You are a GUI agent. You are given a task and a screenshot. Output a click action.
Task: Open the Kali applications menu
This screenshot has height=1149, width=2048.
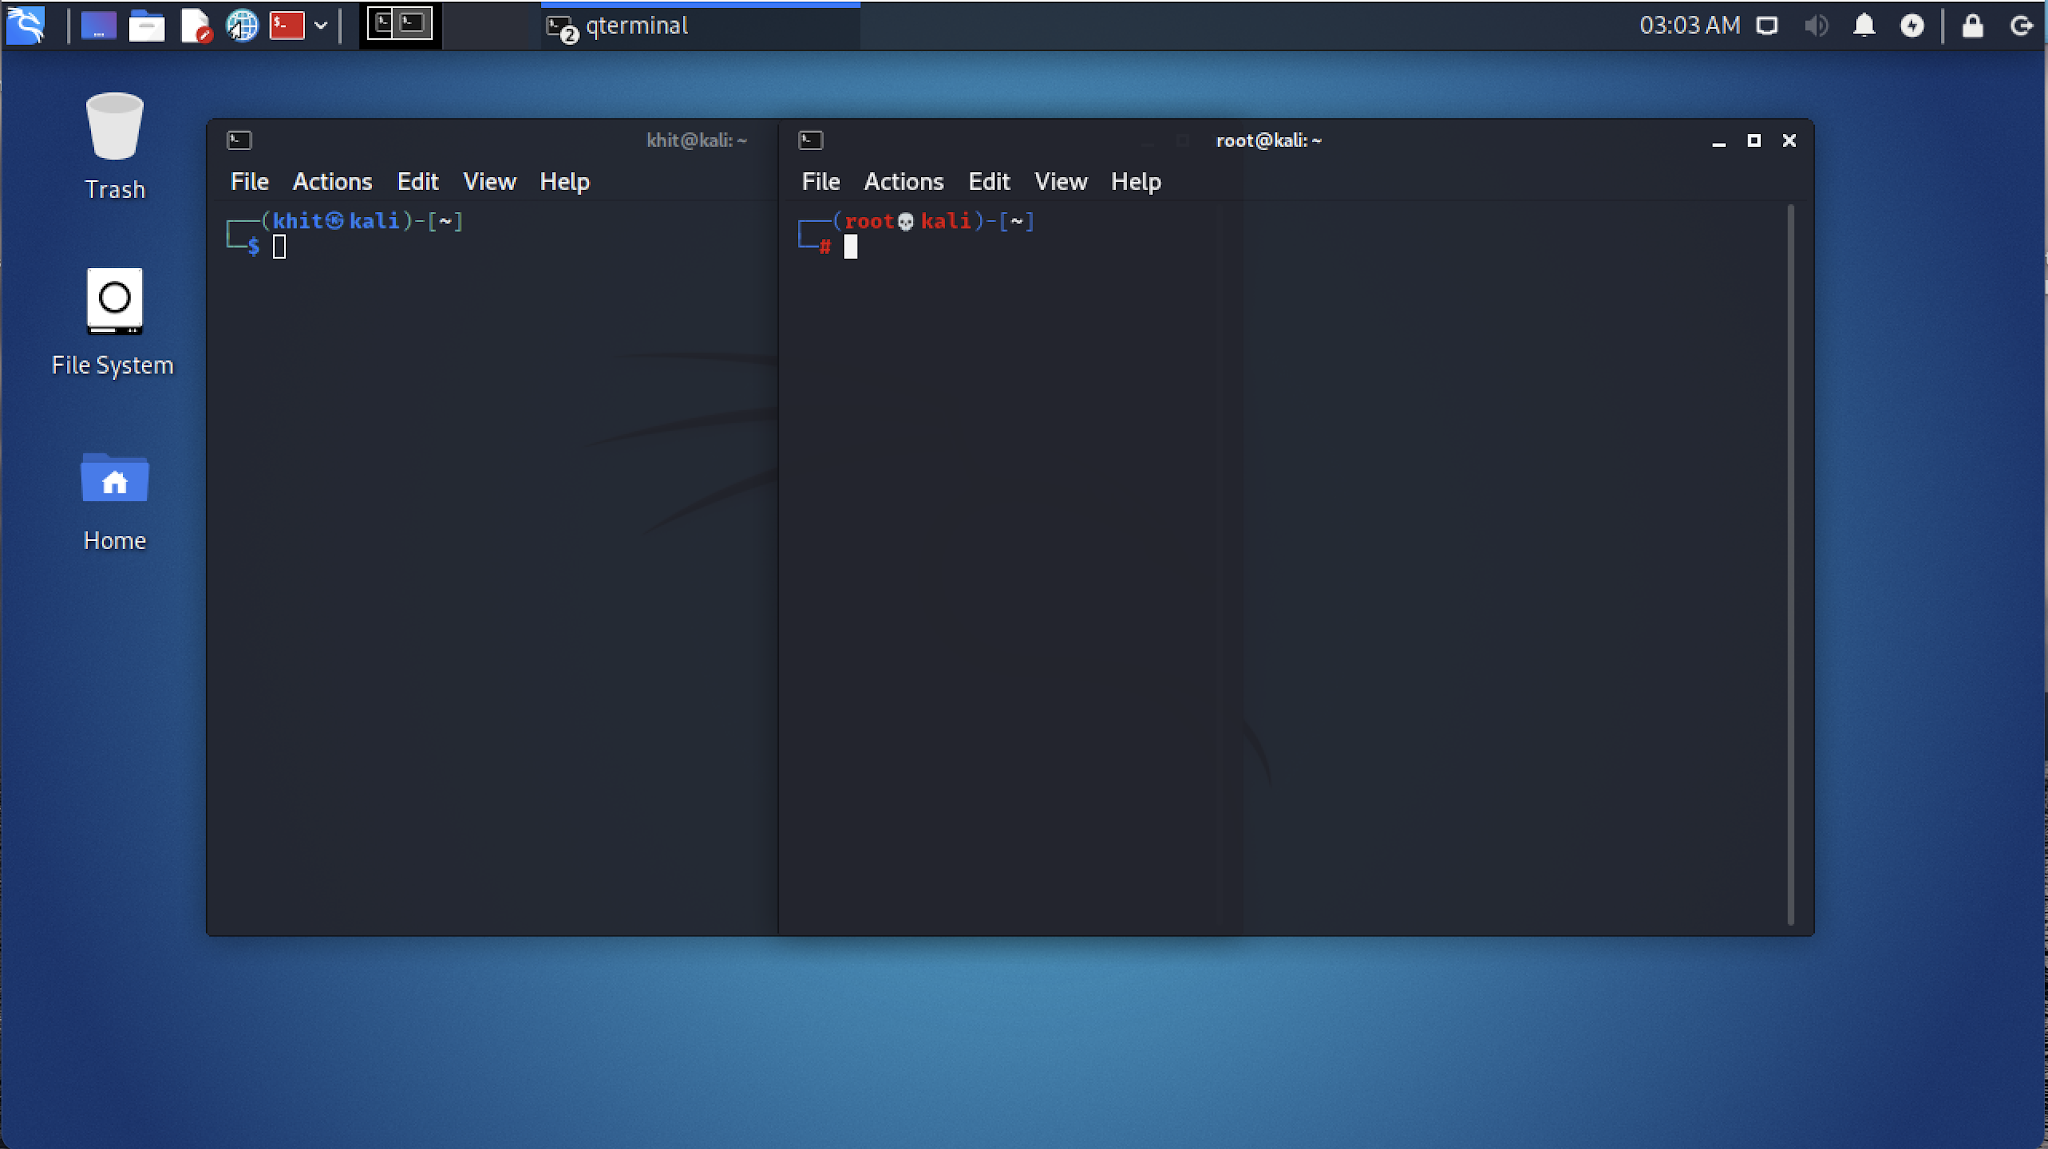pyautogui.click(x=26, y=25)
